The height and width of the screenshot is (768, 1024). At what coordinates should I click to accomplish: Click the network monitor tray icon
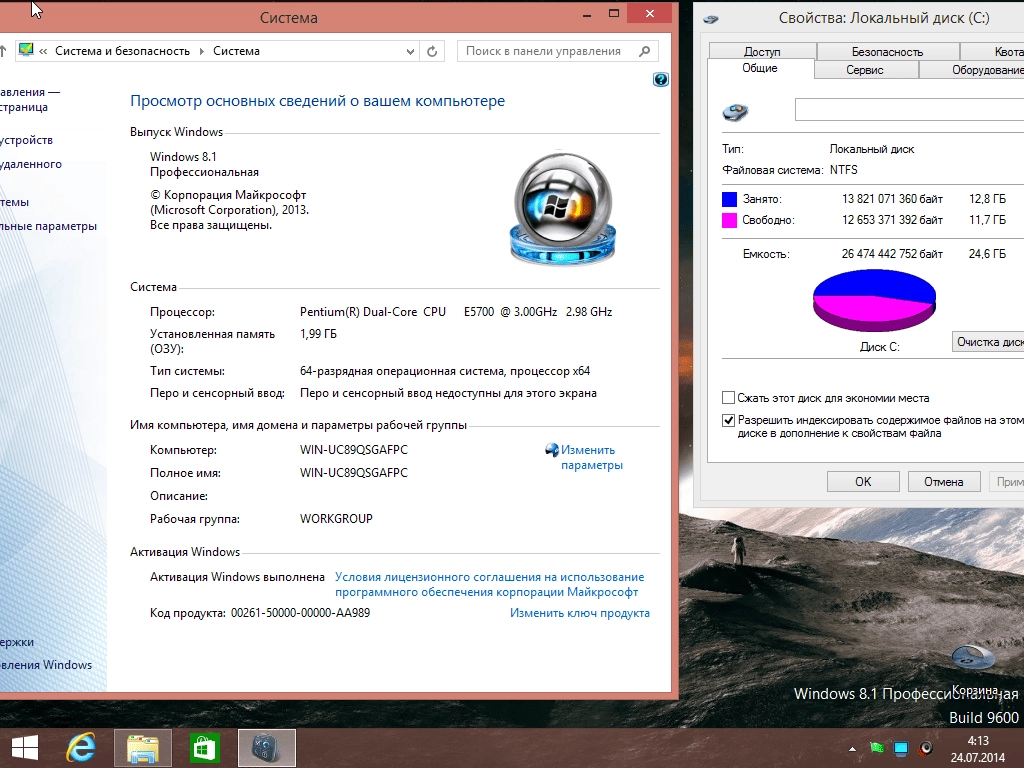point(901,748)
